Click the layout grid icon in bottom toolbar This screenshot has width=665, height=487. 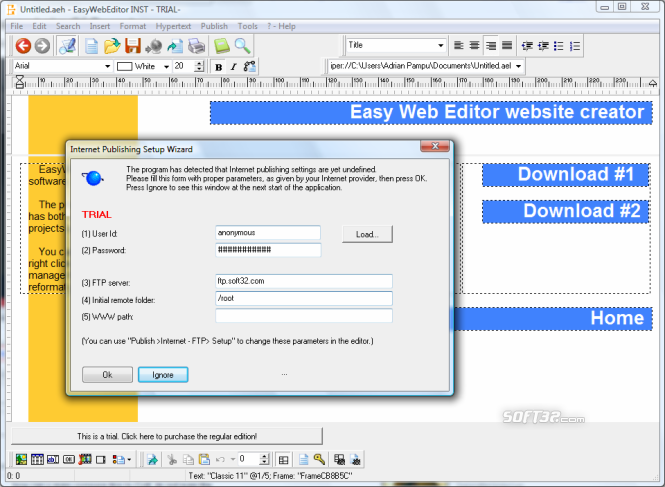pos(283,460)
